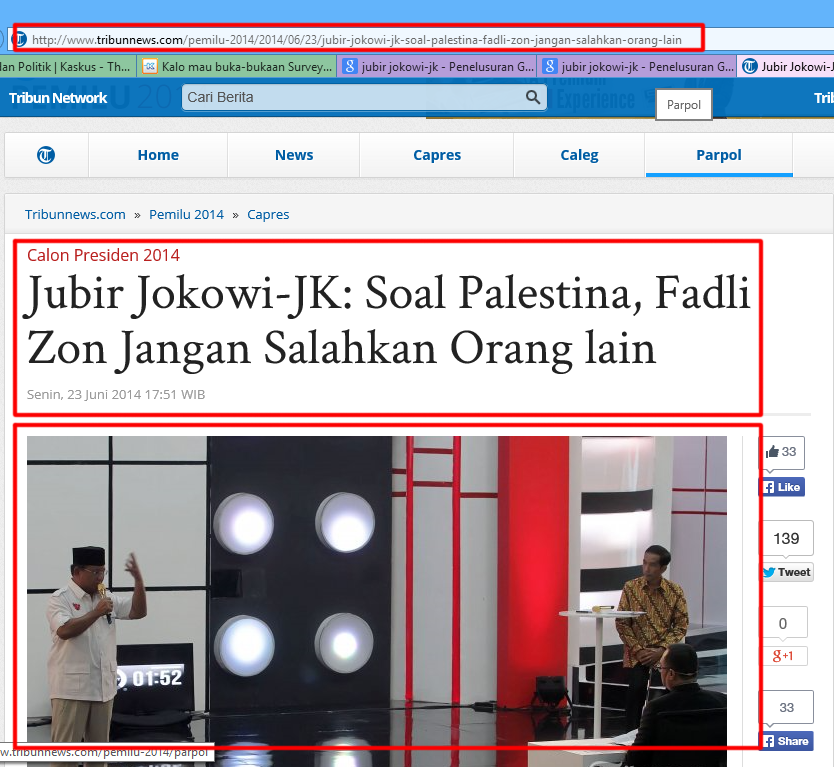Click the 139 tweet count bubble
Viewport: 834px width, 768px height.
tap(786, 538)
